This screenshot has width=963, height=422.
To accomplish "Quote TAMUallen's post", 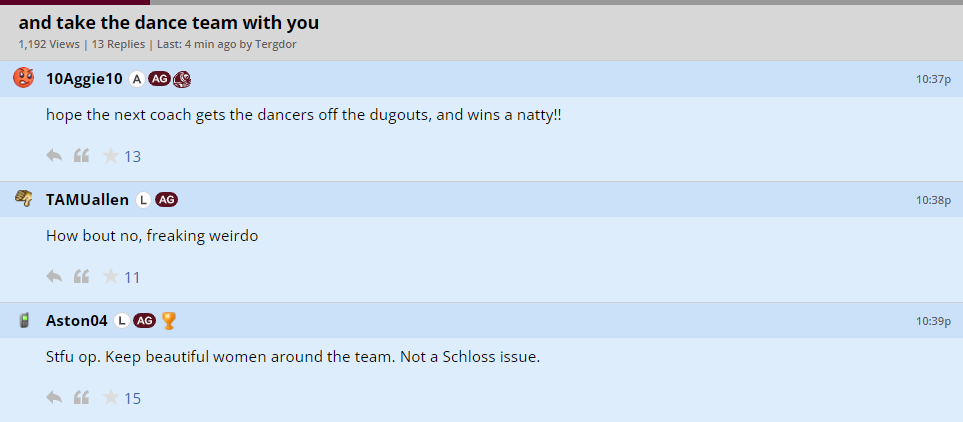I will point(82,277).
